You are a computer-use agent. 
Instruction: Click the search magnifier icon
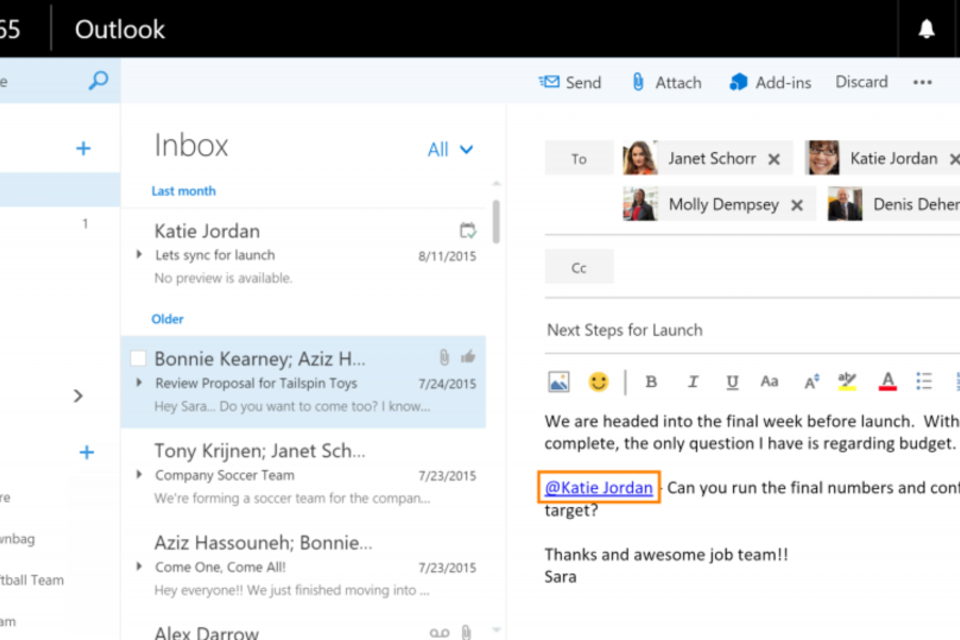98,80
